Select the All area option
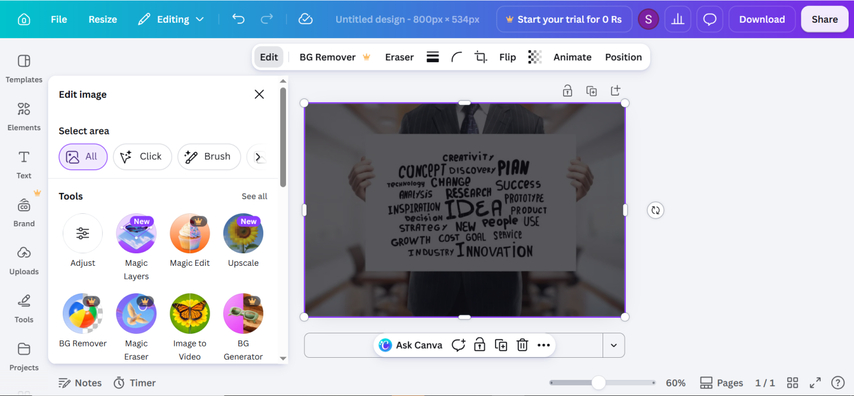854x396 pixels. click(x=83, y=157)
